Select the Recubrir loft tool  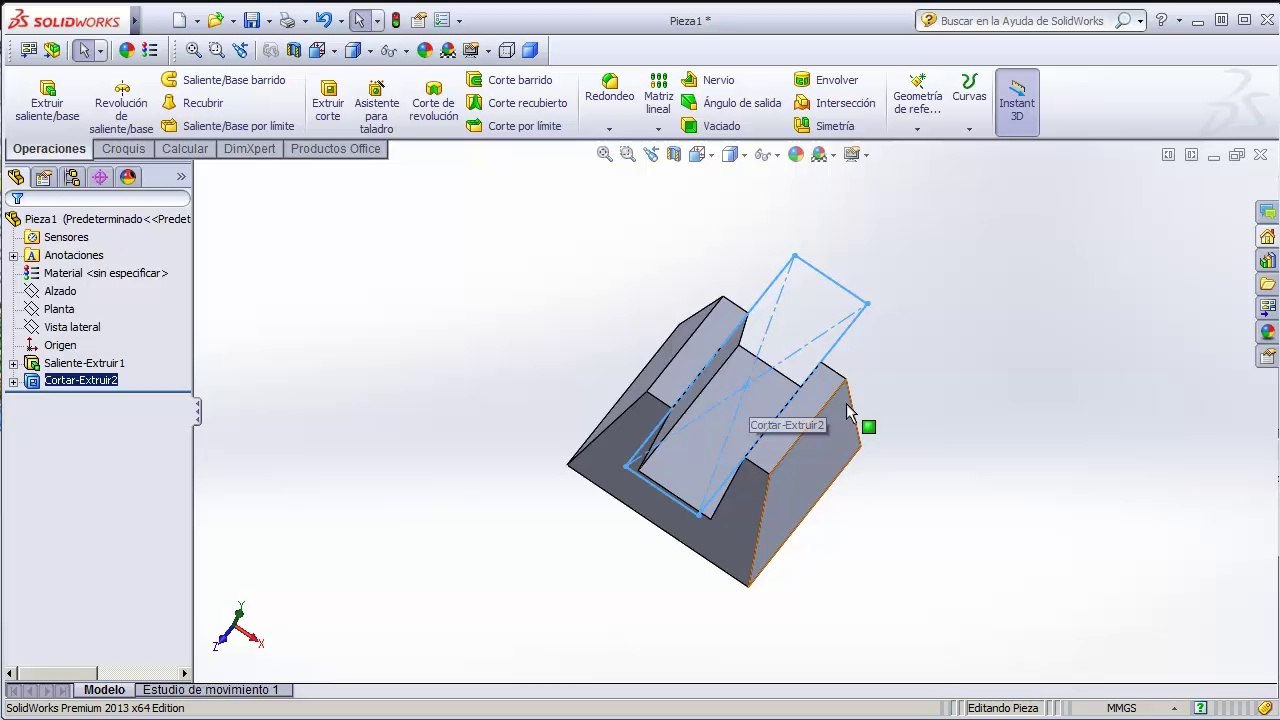coord(192,103)
